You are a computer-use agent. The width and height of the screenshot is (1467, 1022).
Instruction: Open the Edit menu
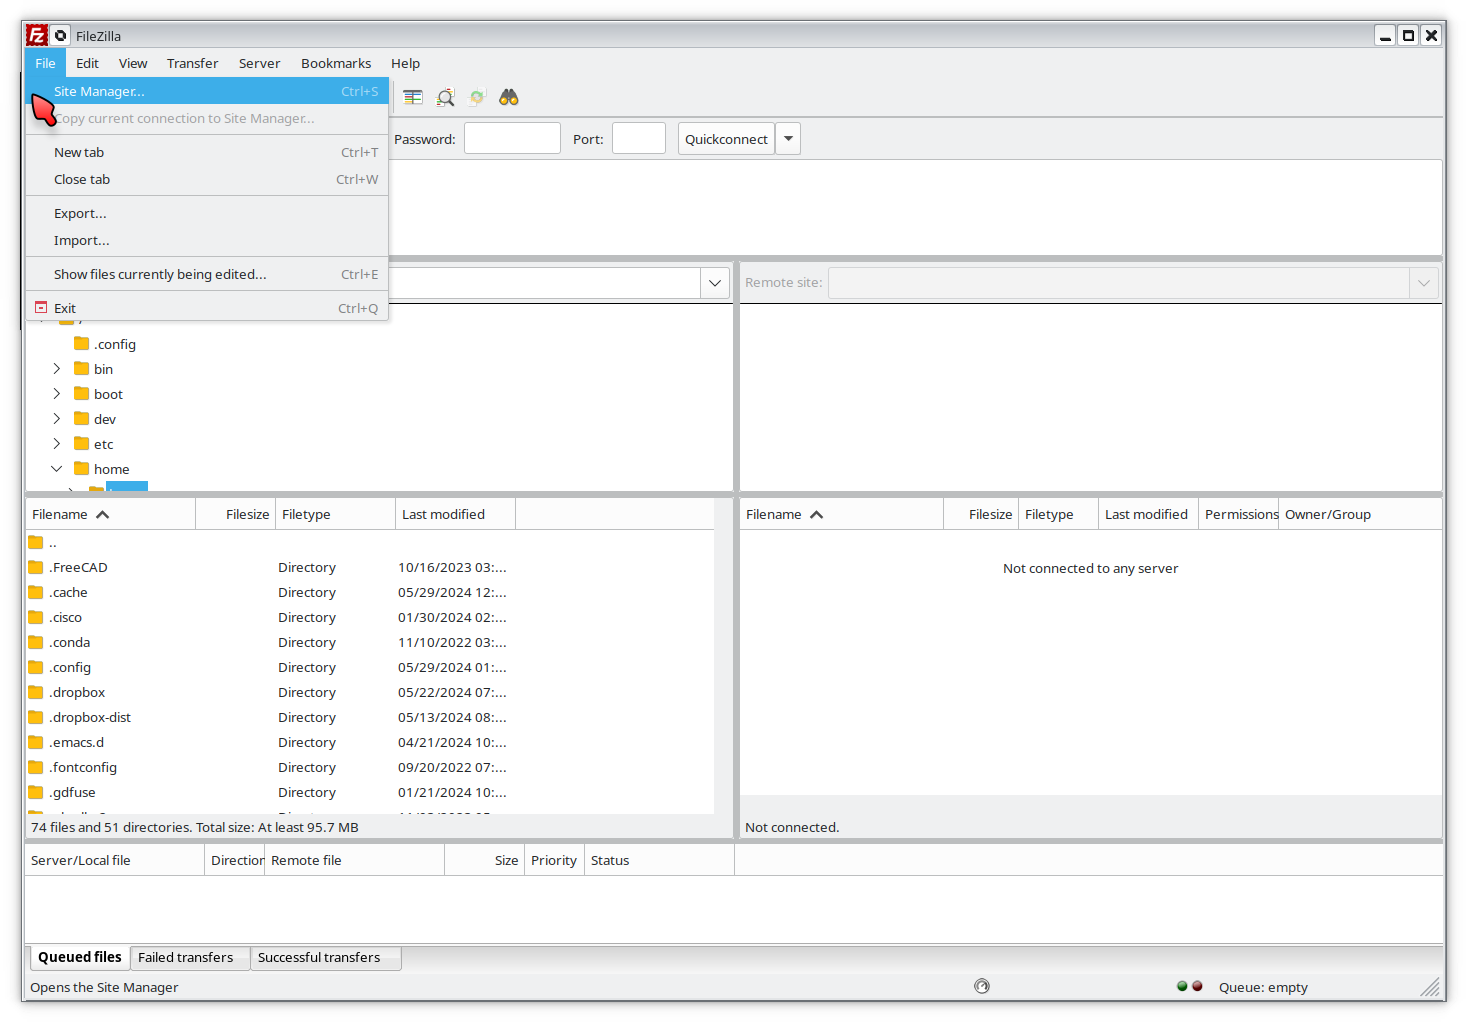click(87, 63)
